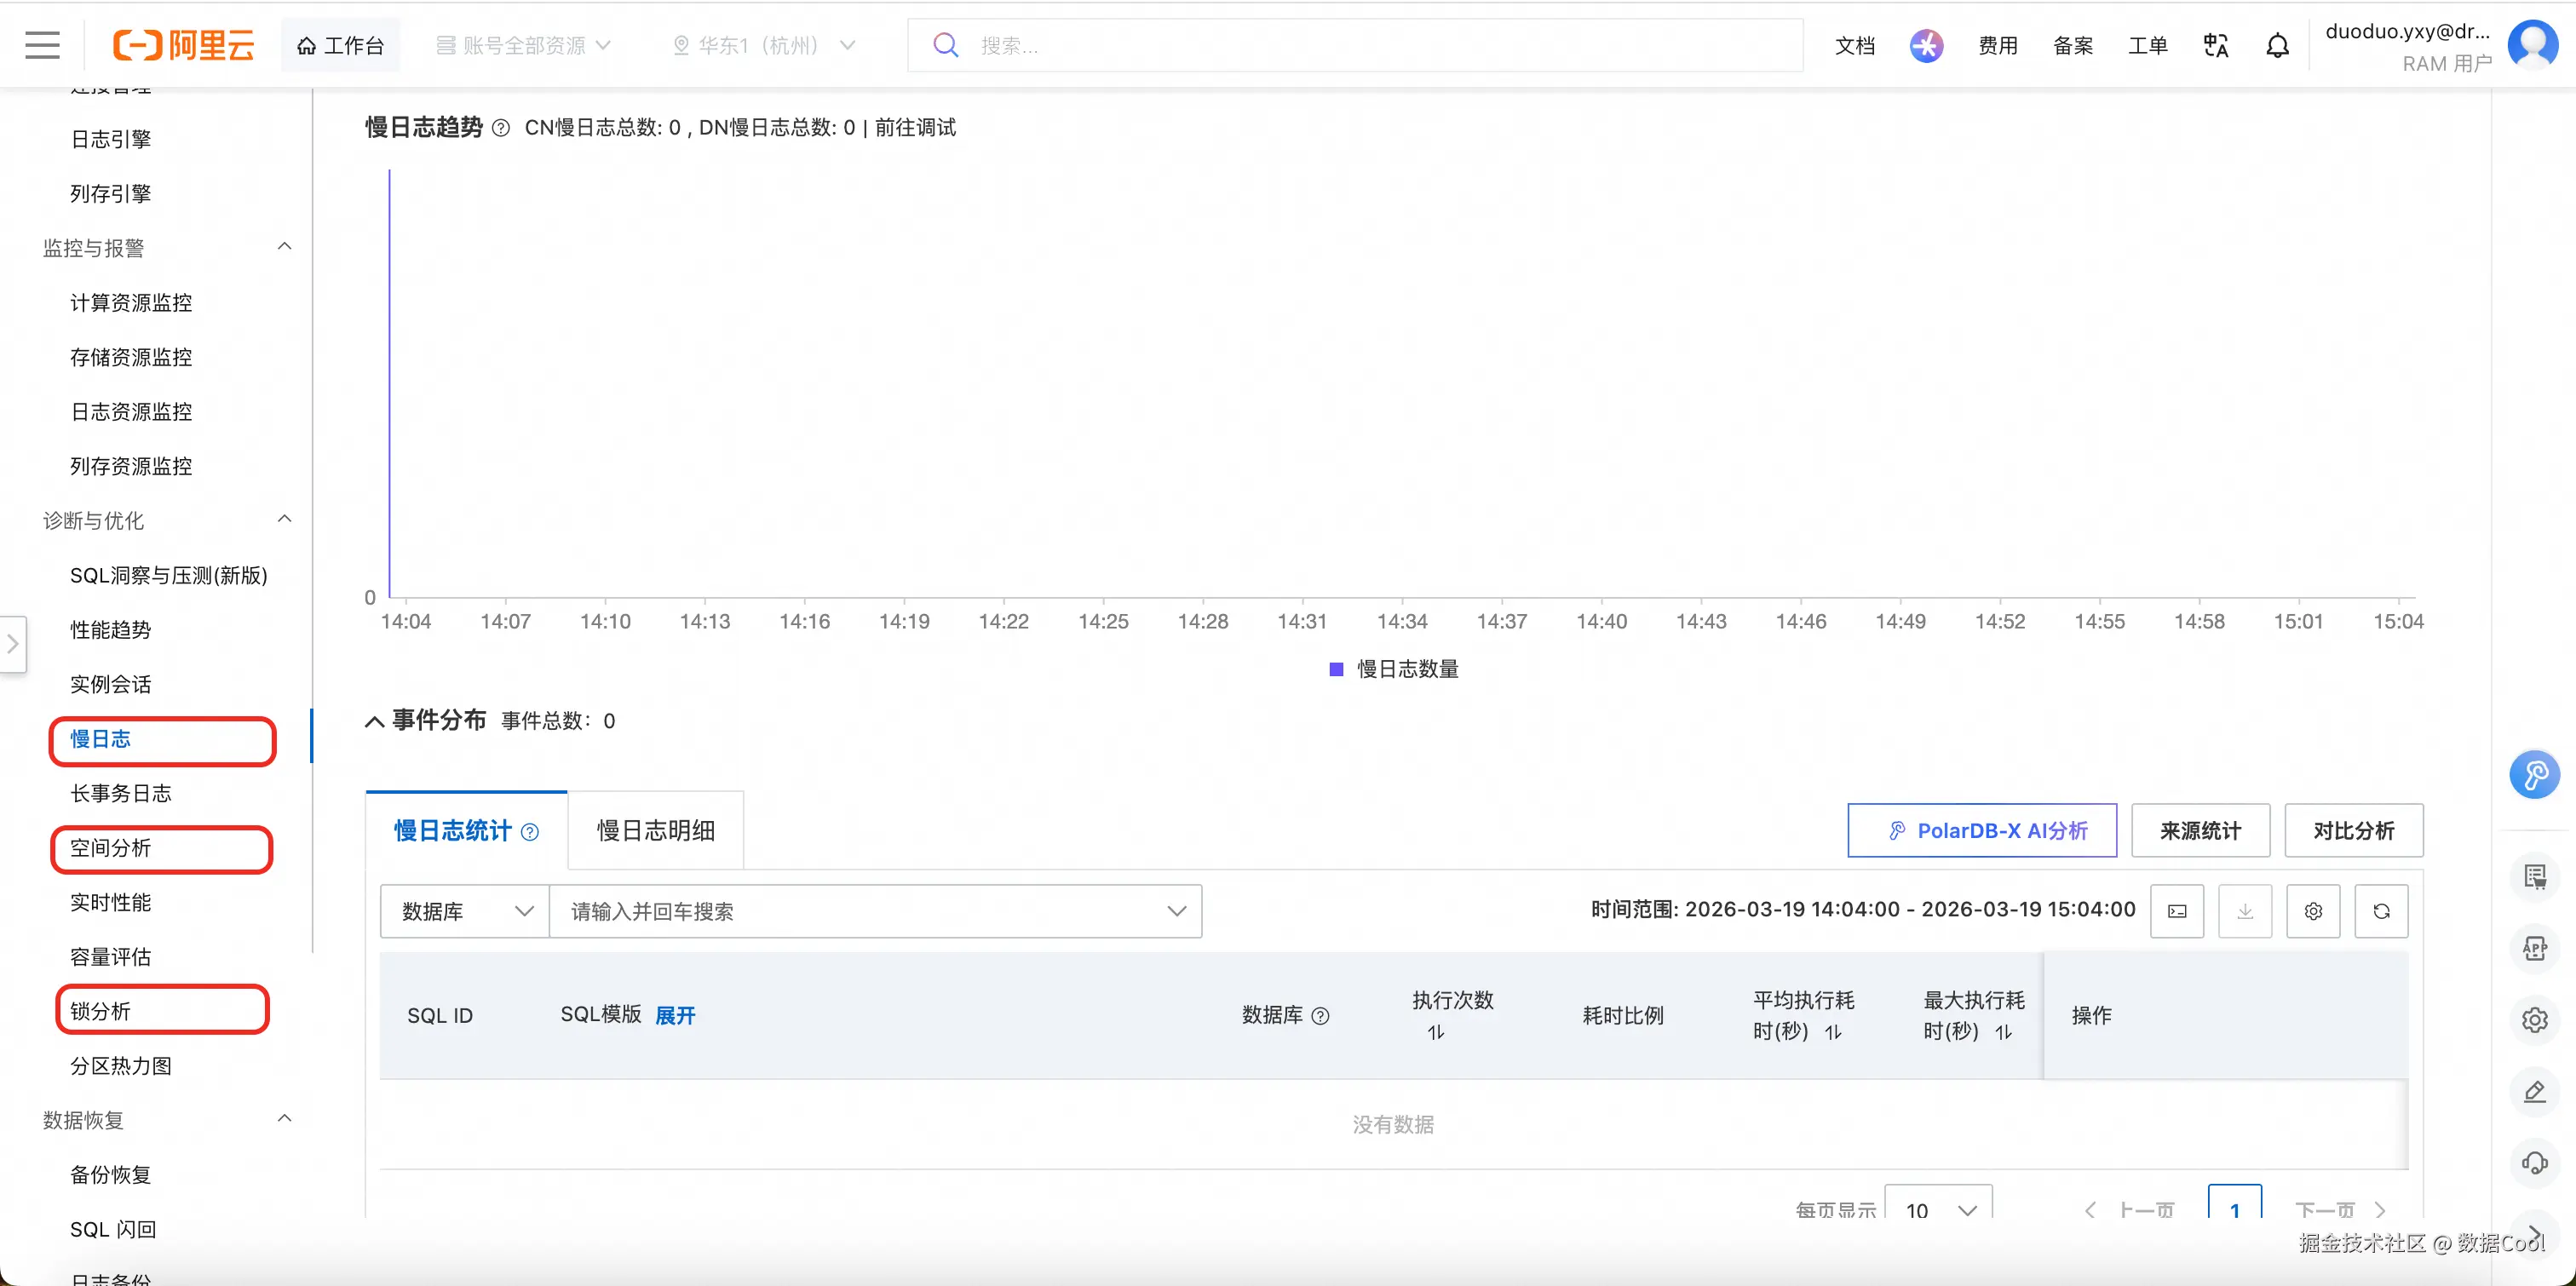Click the customer support headset icon
2576x1286 pixels.
2534,1163
